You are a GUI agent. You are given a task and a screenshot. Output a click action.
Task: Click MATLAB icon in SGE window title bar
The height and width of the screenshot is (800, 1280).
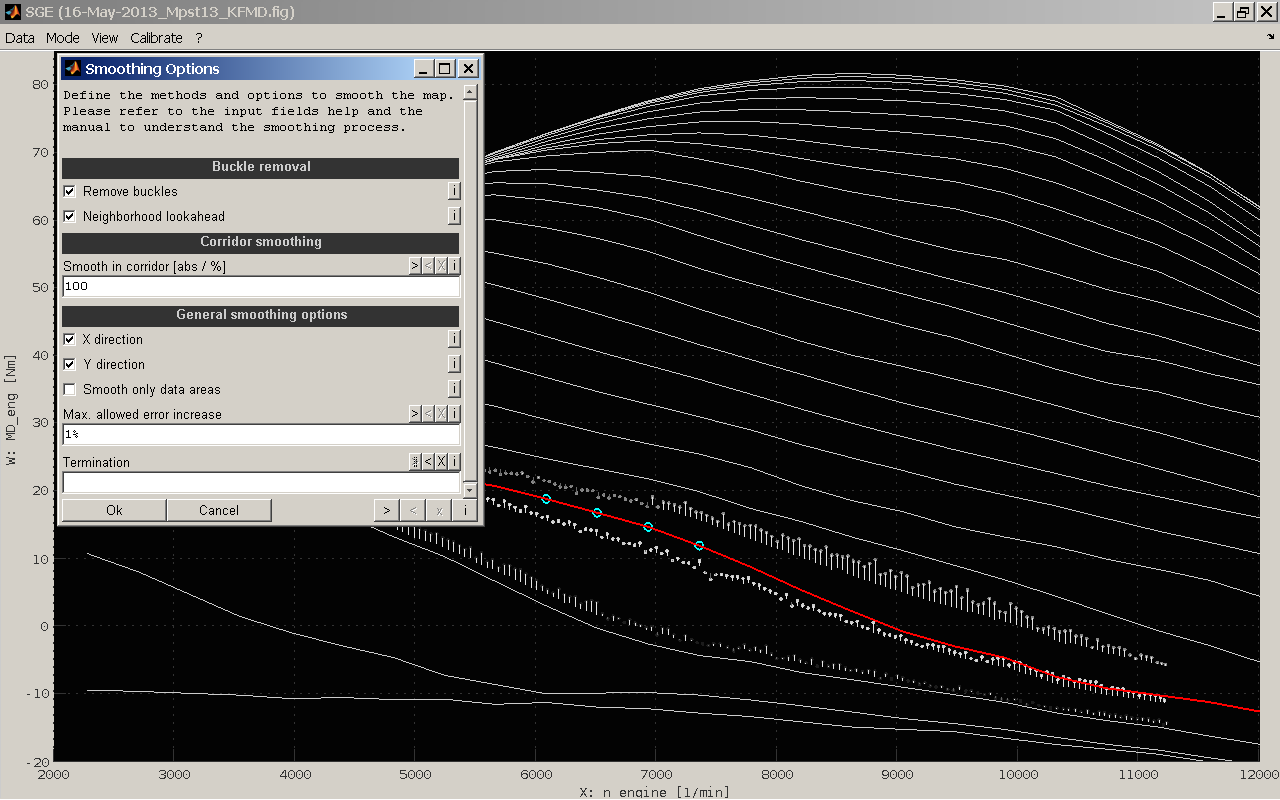point(11,12)
